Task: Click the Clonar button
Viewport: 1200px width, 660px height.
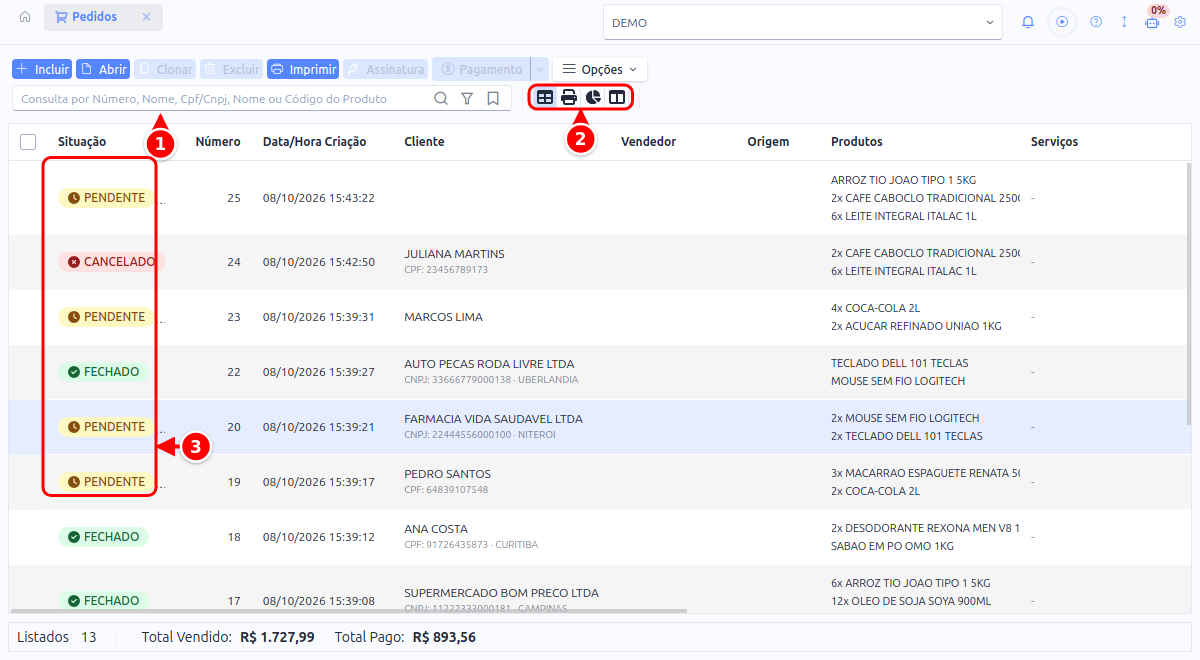Action: 165,69
